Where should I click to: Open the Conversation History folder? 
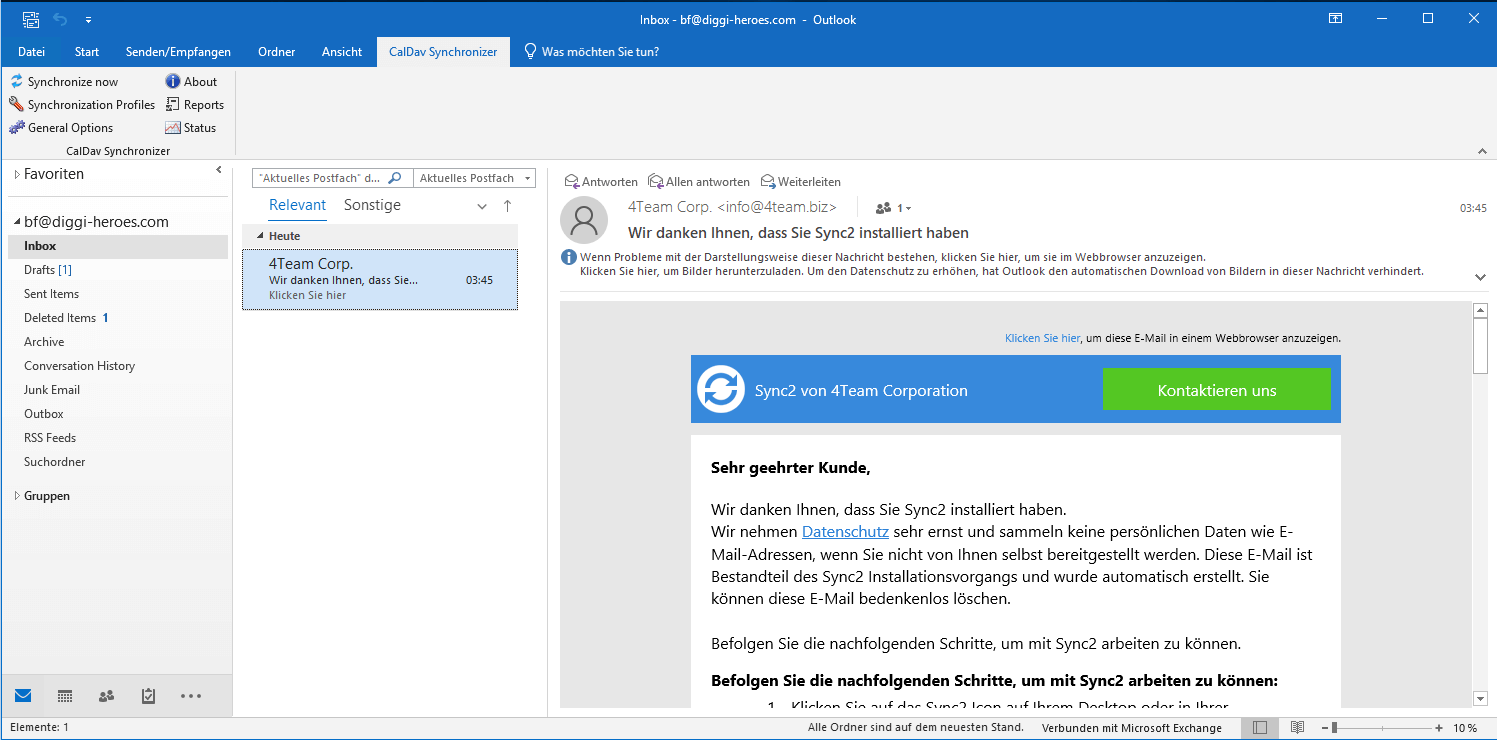[80, 366]
